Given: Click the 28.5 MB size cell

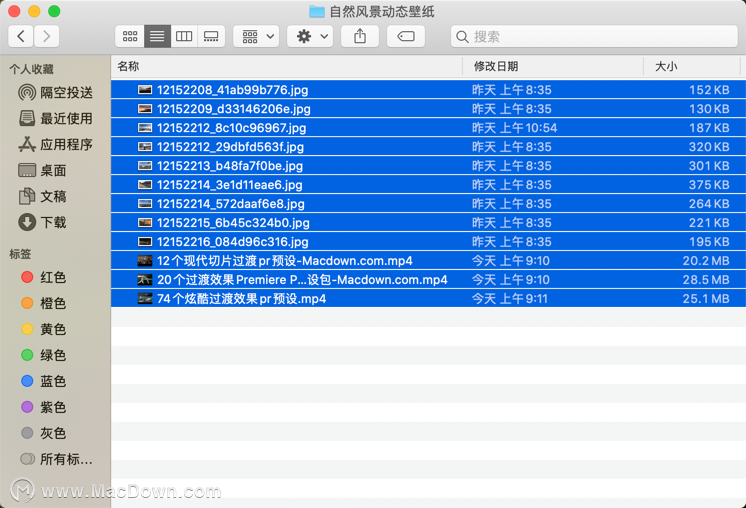Looking at the screenshot, I should (706, 280).
